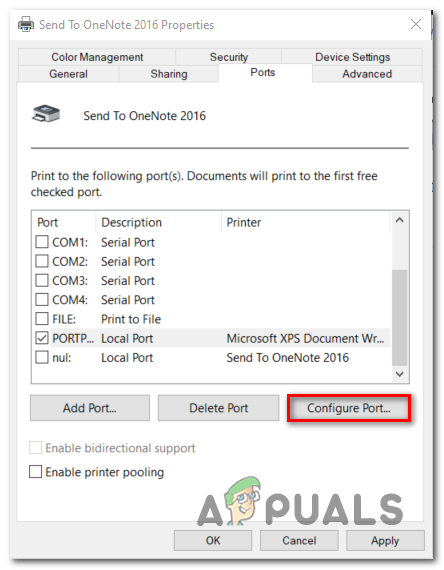This screenshot has width=444, height=570.
Task: Select 'Send To OneNote 2016' in nul: row
Action: coord(287,358)
